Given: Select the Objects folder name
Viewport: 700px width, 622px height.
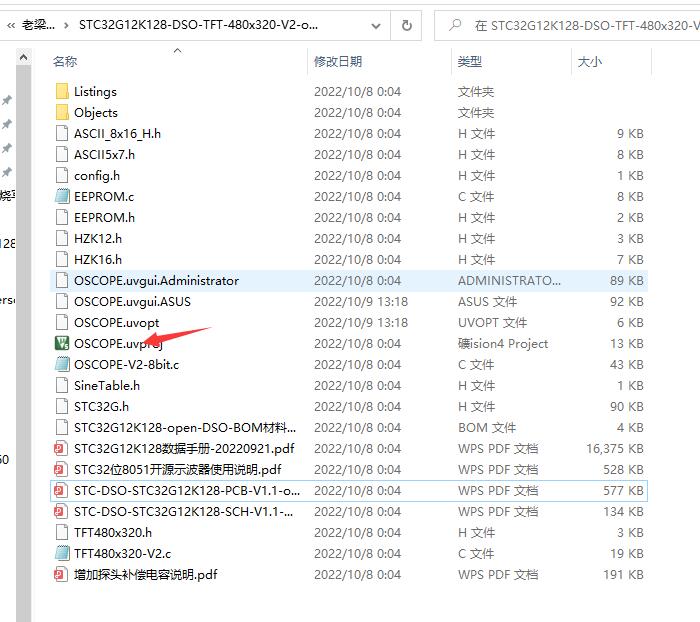Looking at the screenshot, I should (x=96, y=113).
